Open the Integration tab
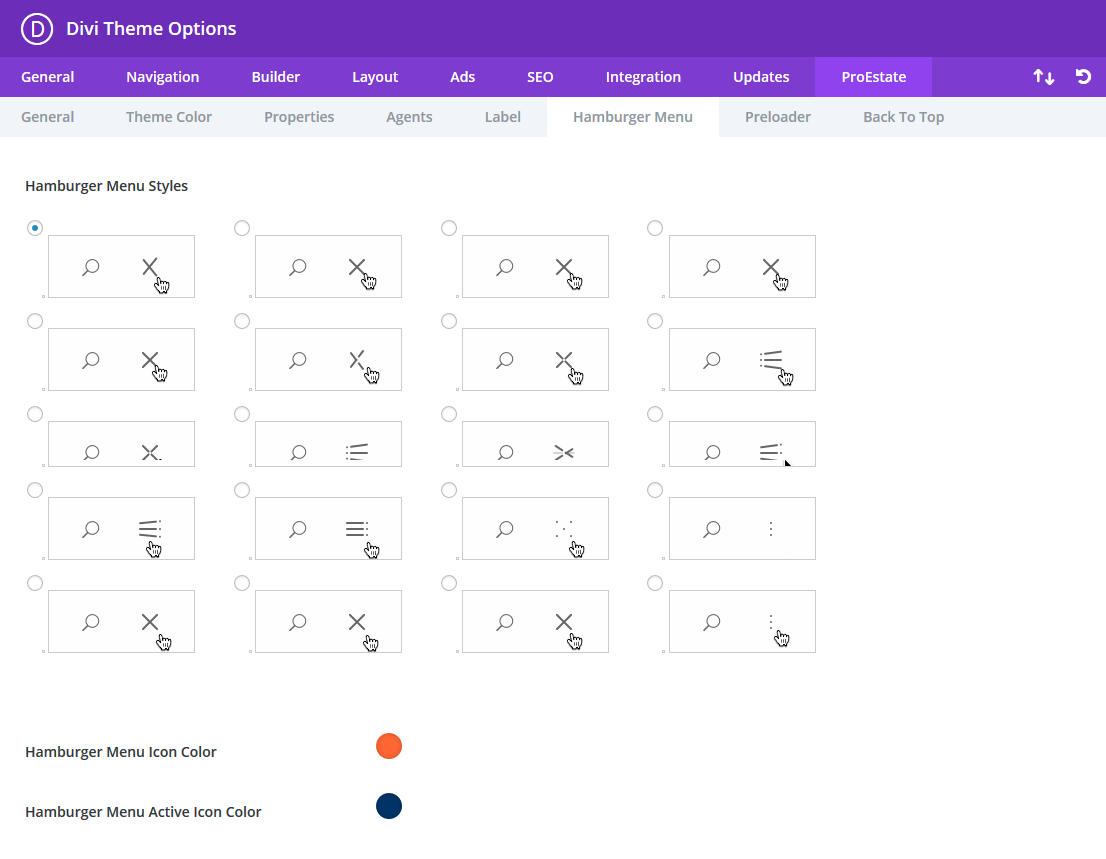The width and height of the screenshot is (1106, 859). 643,77
